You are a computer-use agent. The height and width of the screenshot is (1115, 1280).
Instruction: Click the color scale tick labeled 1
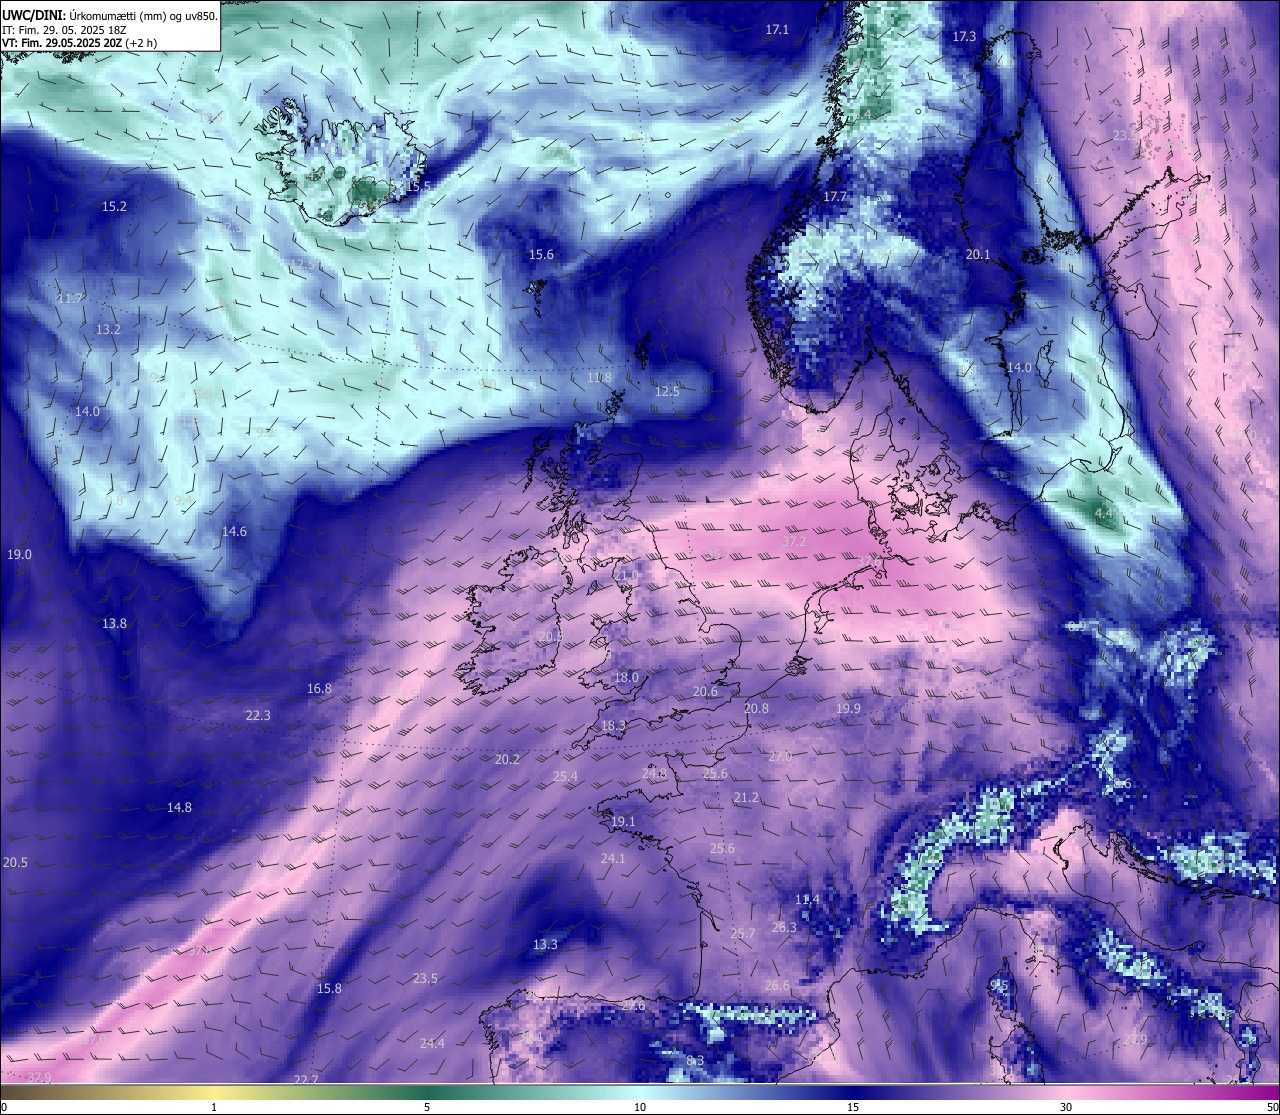tap(214, 1107)
